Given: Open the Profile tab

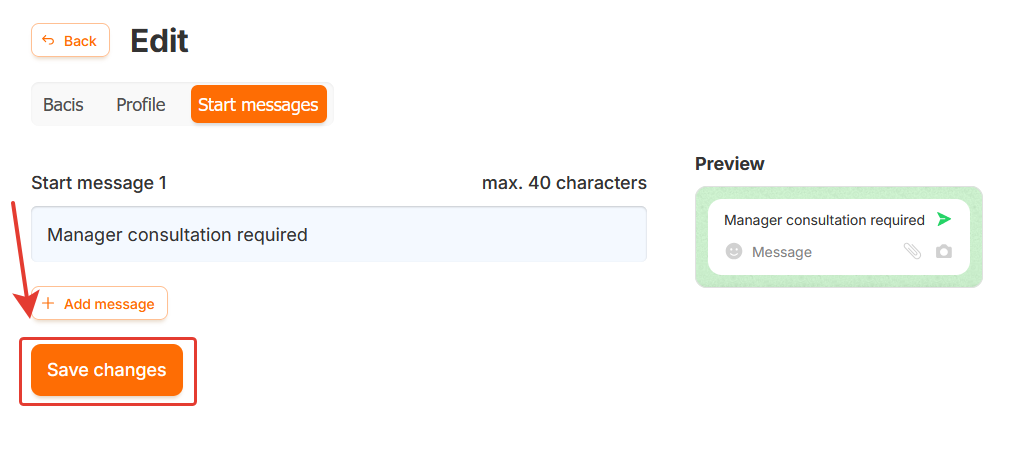Looking at the screenshot, I should pos(141,105).
